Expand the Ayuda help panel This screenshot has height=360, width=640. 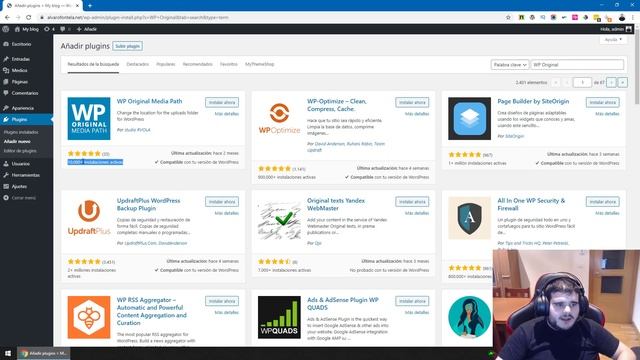[613, 40]
